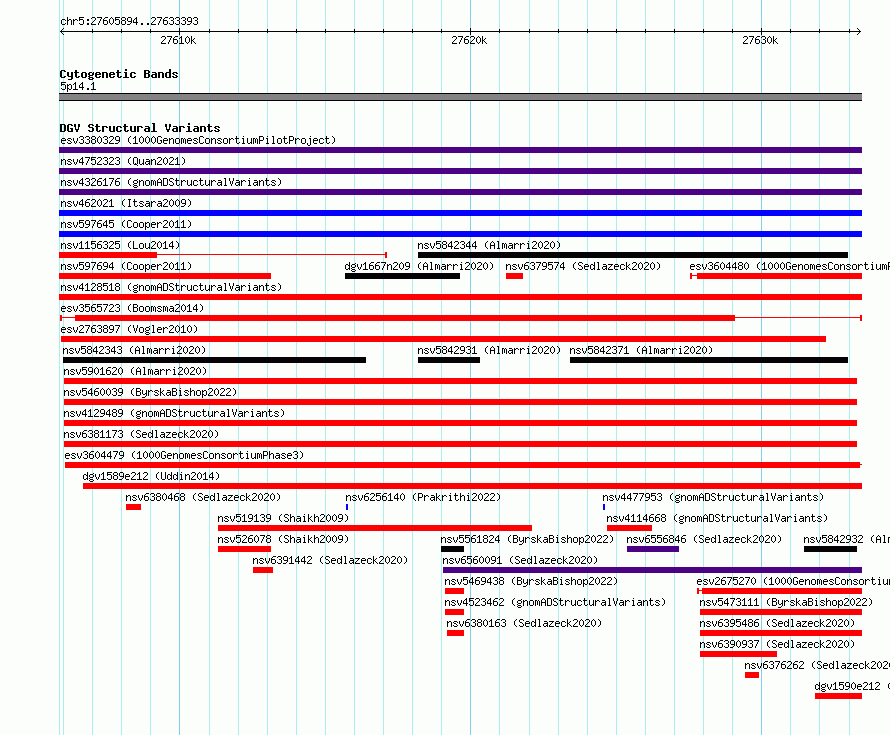Select the short nsv6379574 red bar
Viewport: 890px width, 735px height.
tap(514, 276)
